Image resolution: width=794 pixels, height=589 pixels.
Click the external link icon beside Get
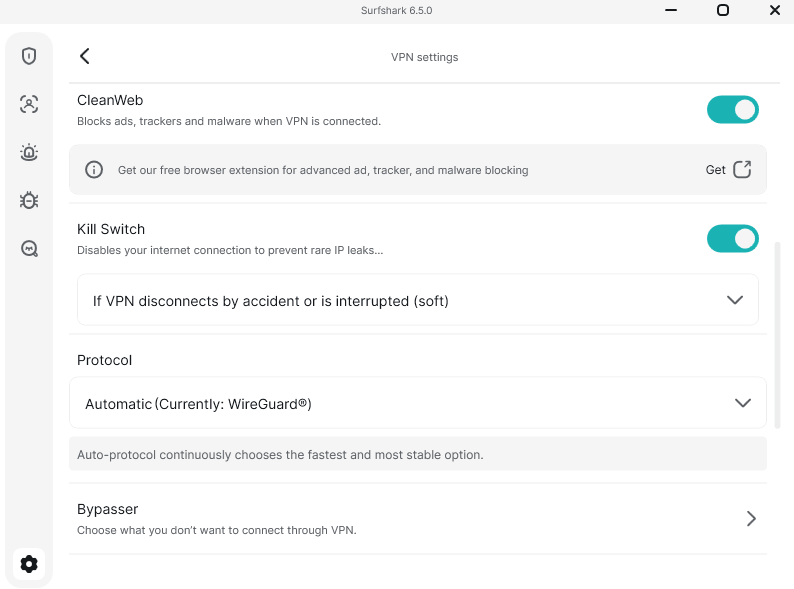742,169
